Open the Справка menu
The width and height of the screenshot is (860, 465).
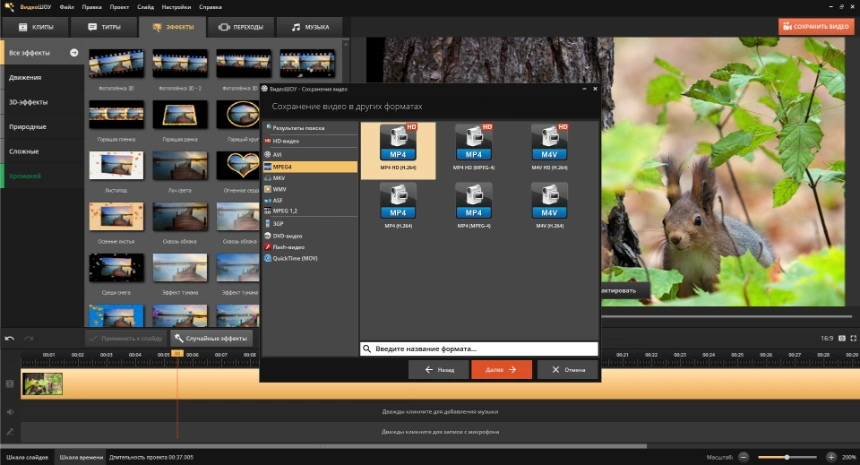[x=210, y=7]
